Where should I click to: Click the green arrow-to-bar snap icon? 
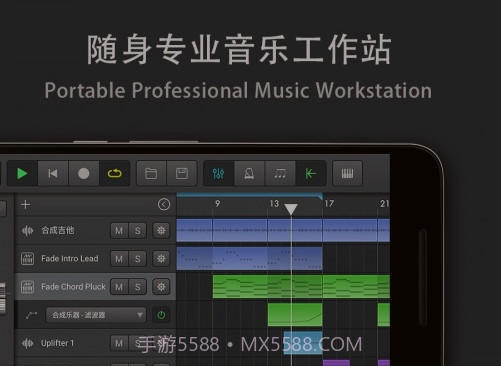tap(311, 173)
